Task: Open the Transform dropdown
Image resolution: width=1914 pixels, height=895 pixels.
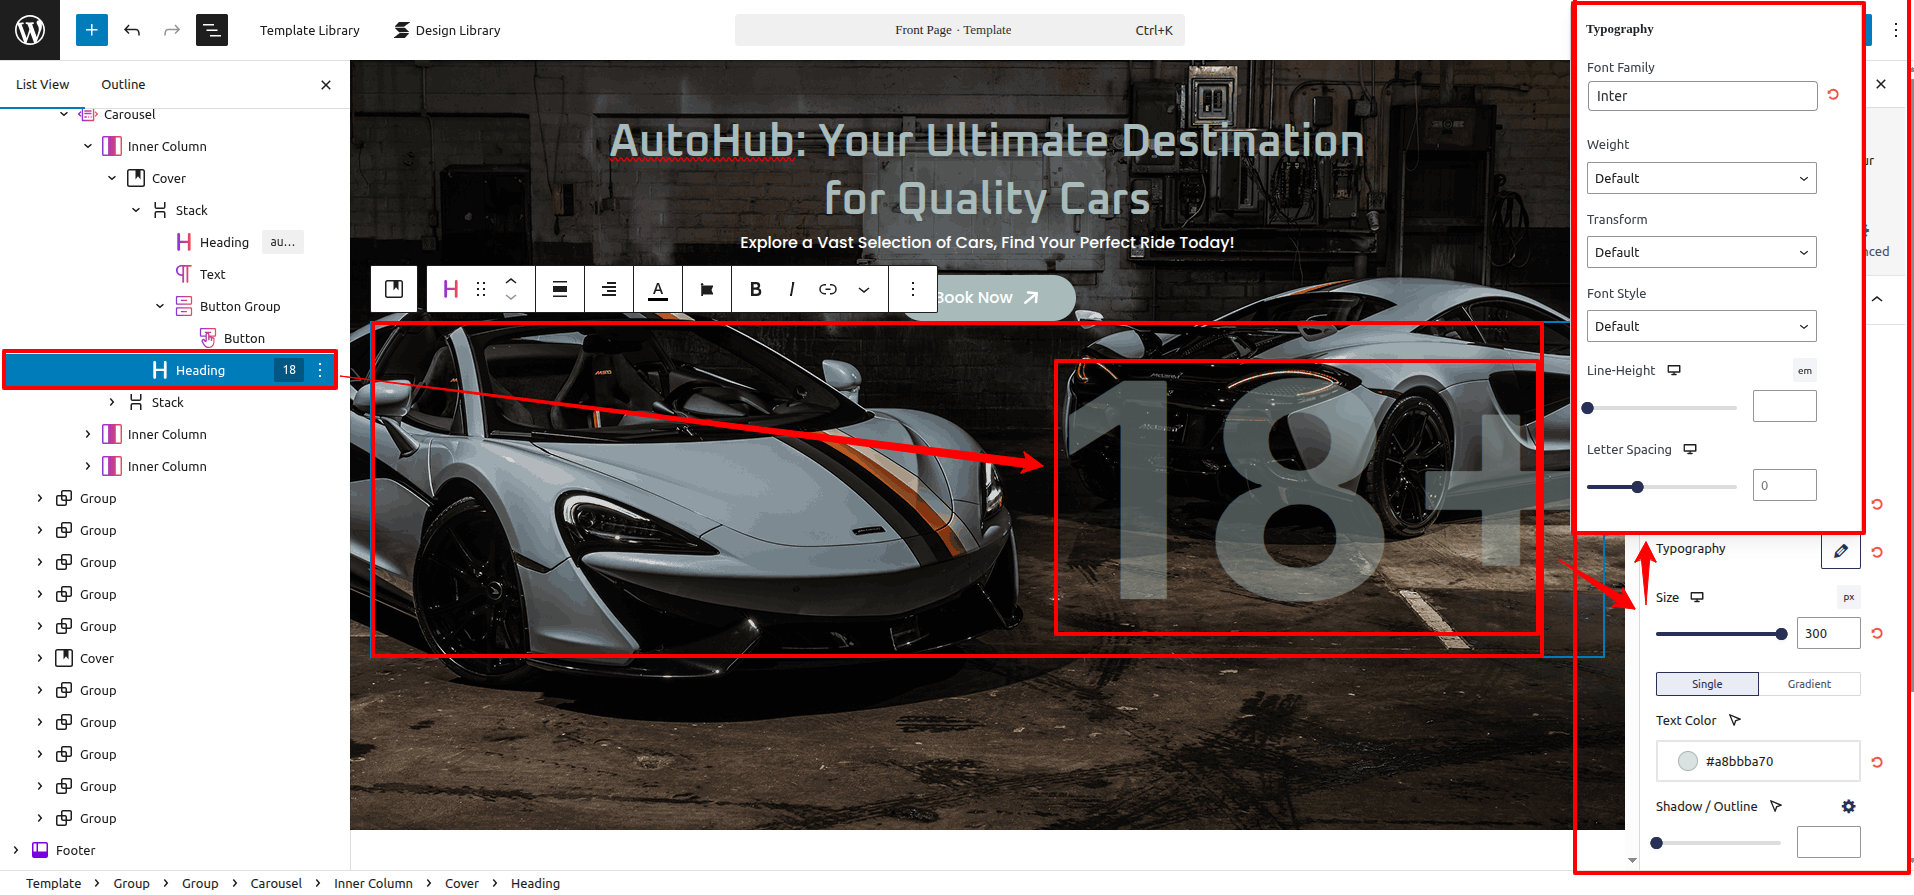Action: pos(1702,252)
